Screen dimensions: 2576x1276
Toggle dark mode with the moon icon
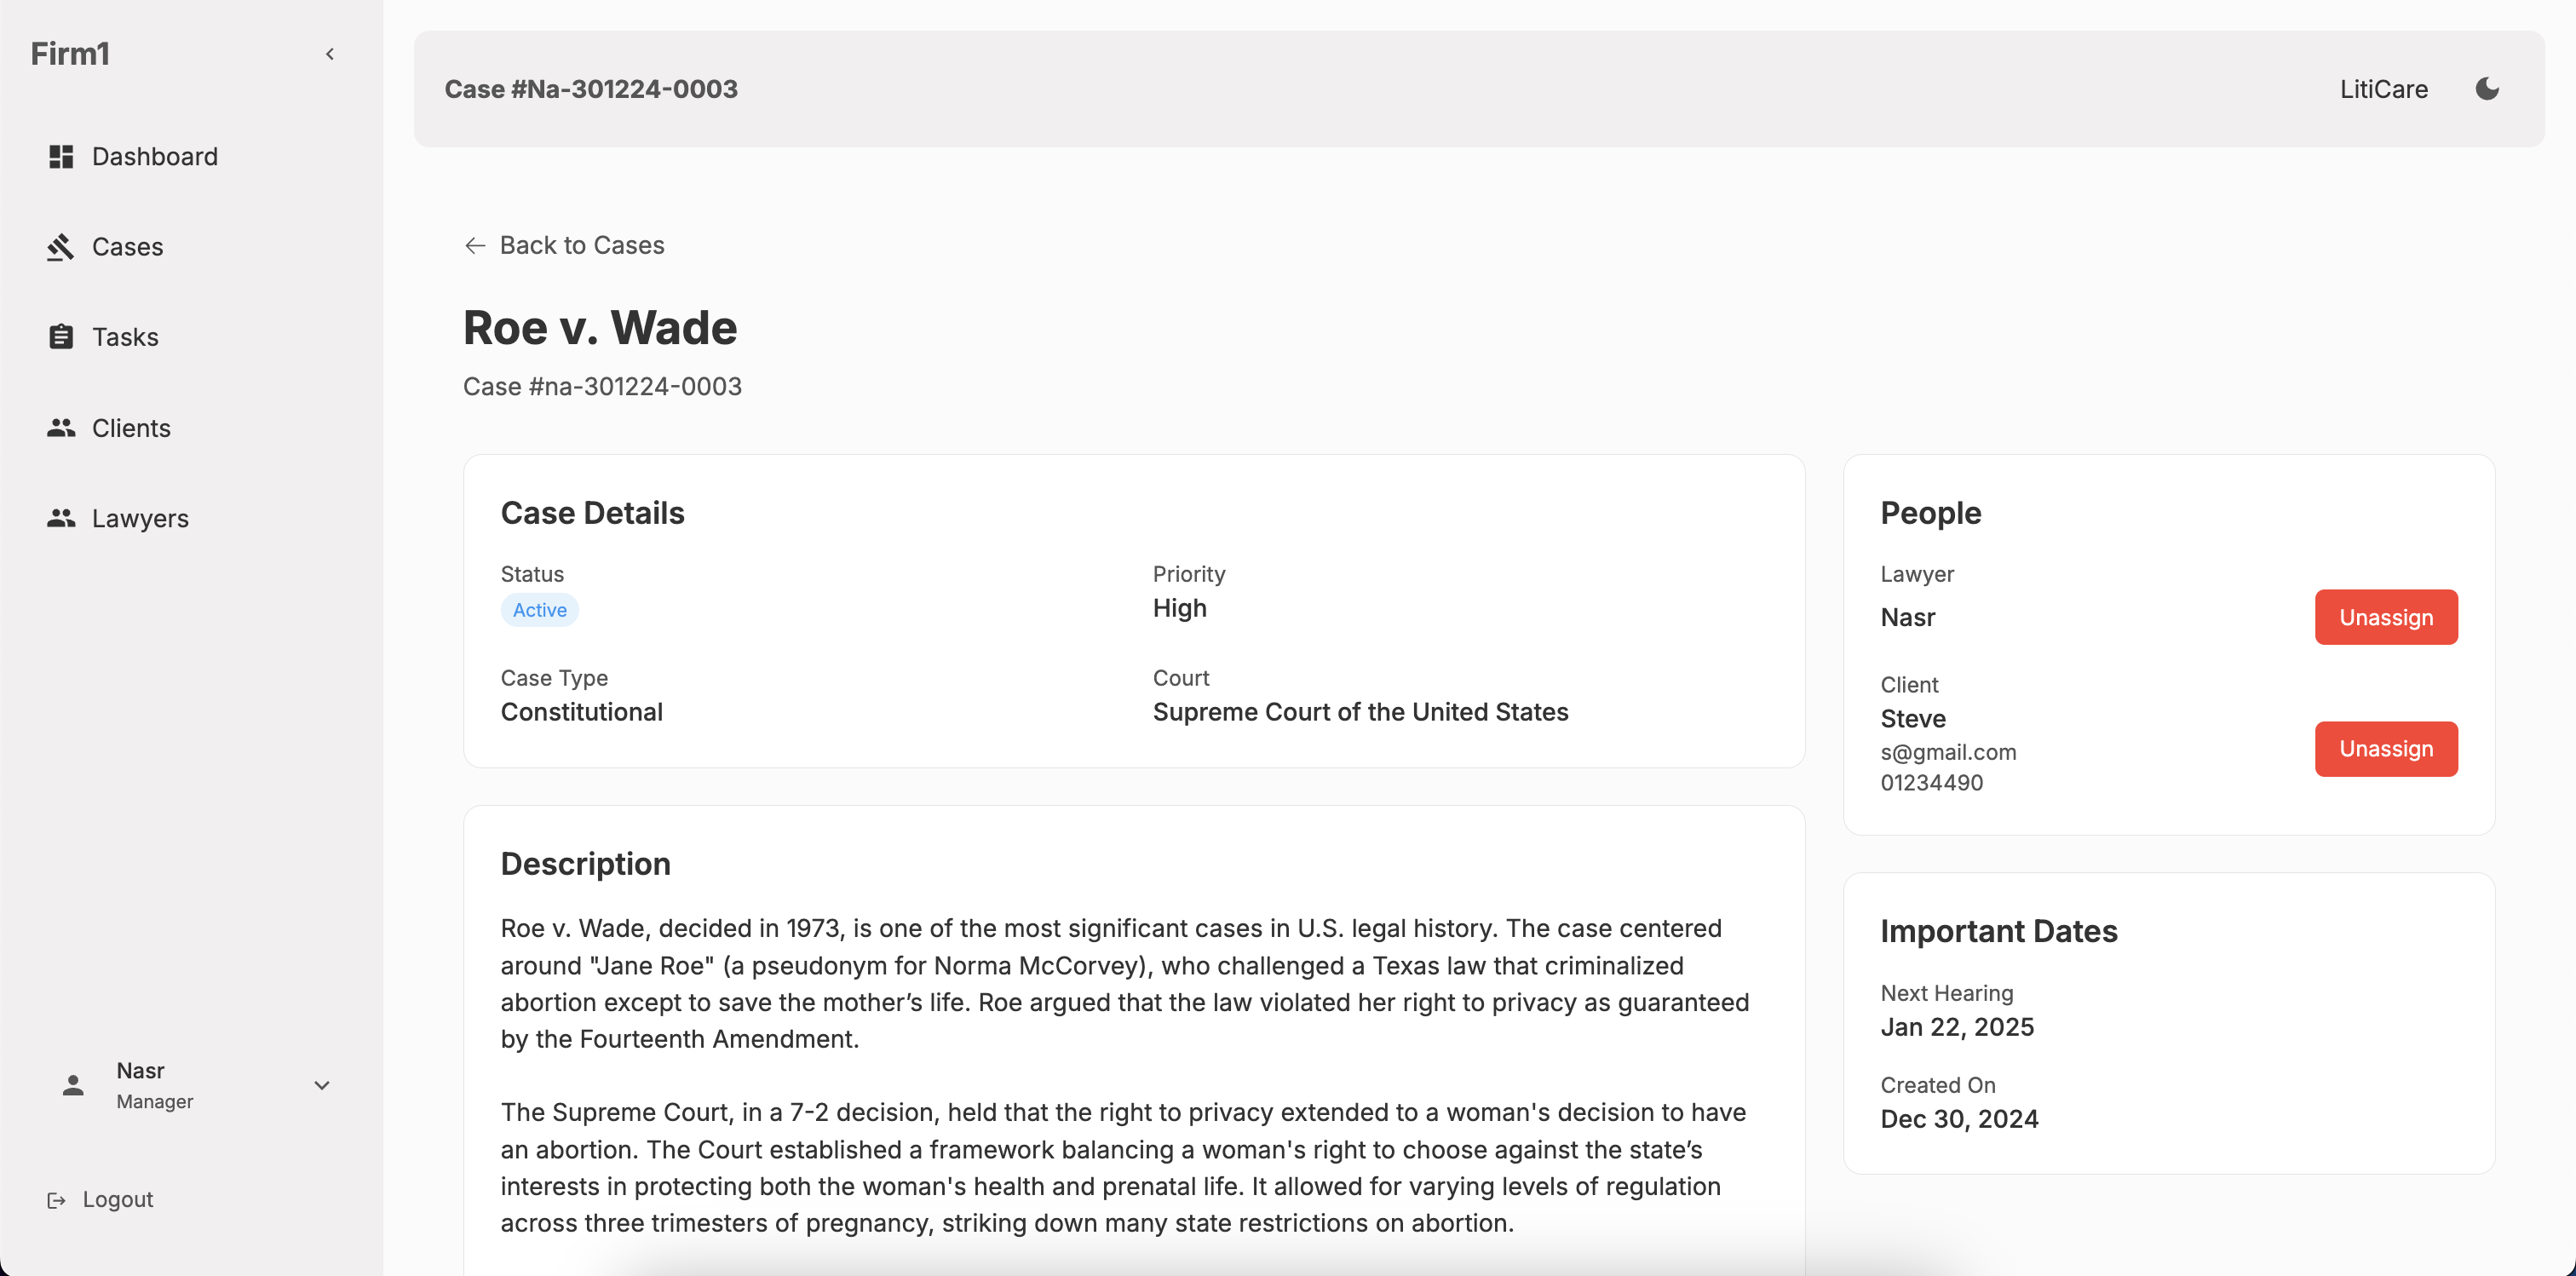click(2487, 89)
